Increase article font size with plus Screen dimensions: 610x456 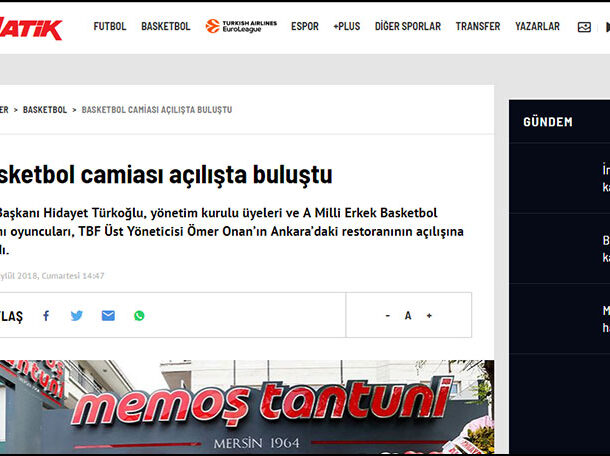(x=429, y=316)
